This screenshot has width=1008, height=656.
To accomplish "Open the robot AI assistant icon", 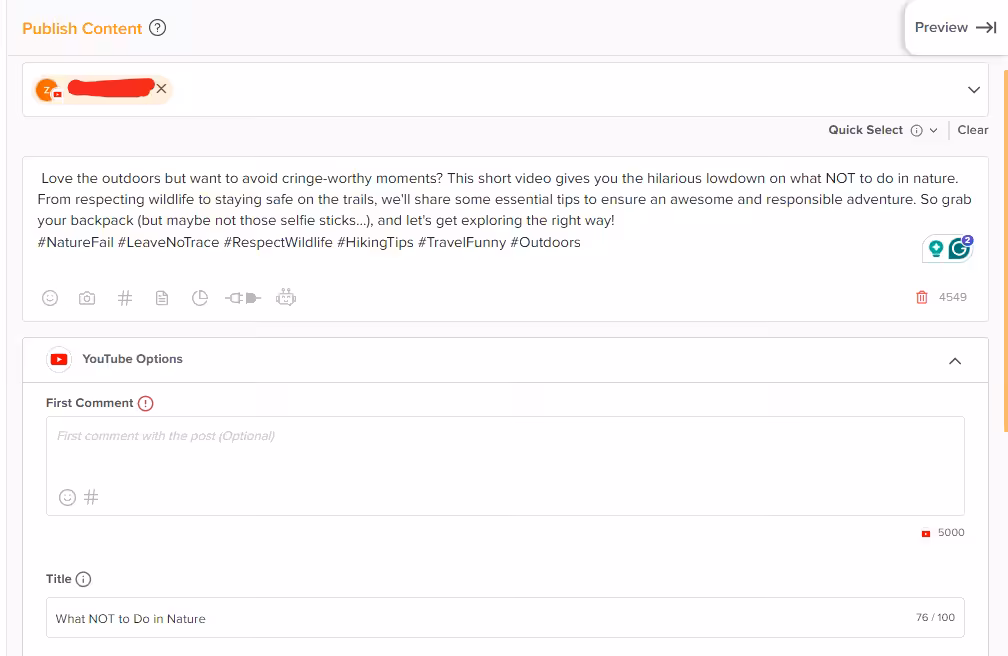I will click(x=286, y=297).
